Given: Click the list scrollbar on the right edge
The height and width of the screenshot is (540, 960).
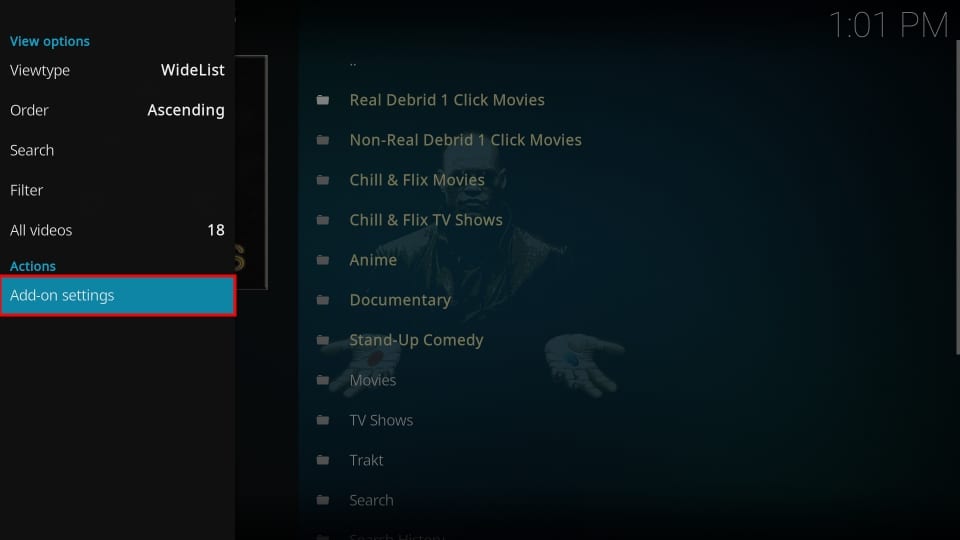Looking at the screenshot, I should [x=958, y=197].
